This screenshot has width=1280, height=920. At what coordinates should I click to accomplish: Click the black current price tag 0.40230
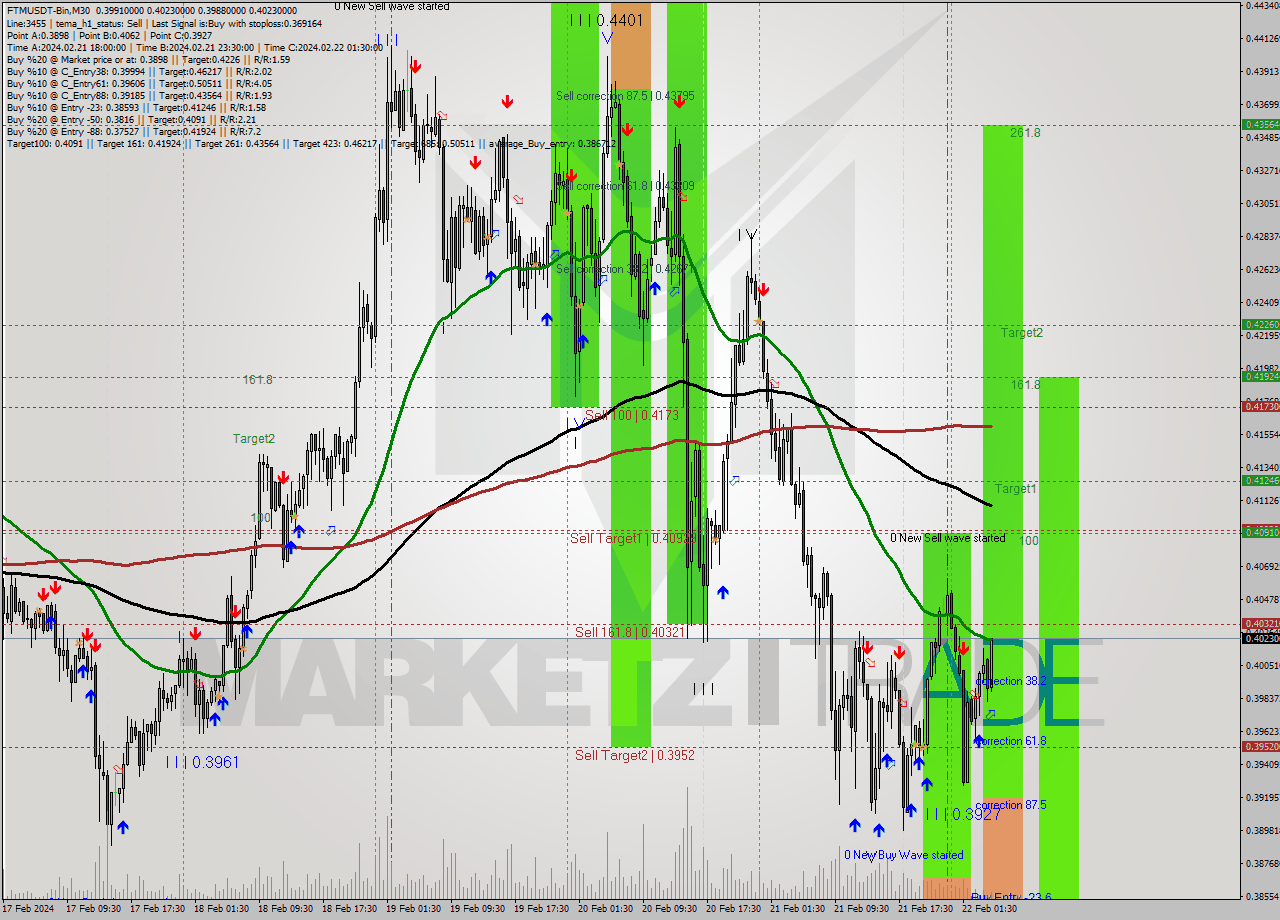[x=1260, y=638]
